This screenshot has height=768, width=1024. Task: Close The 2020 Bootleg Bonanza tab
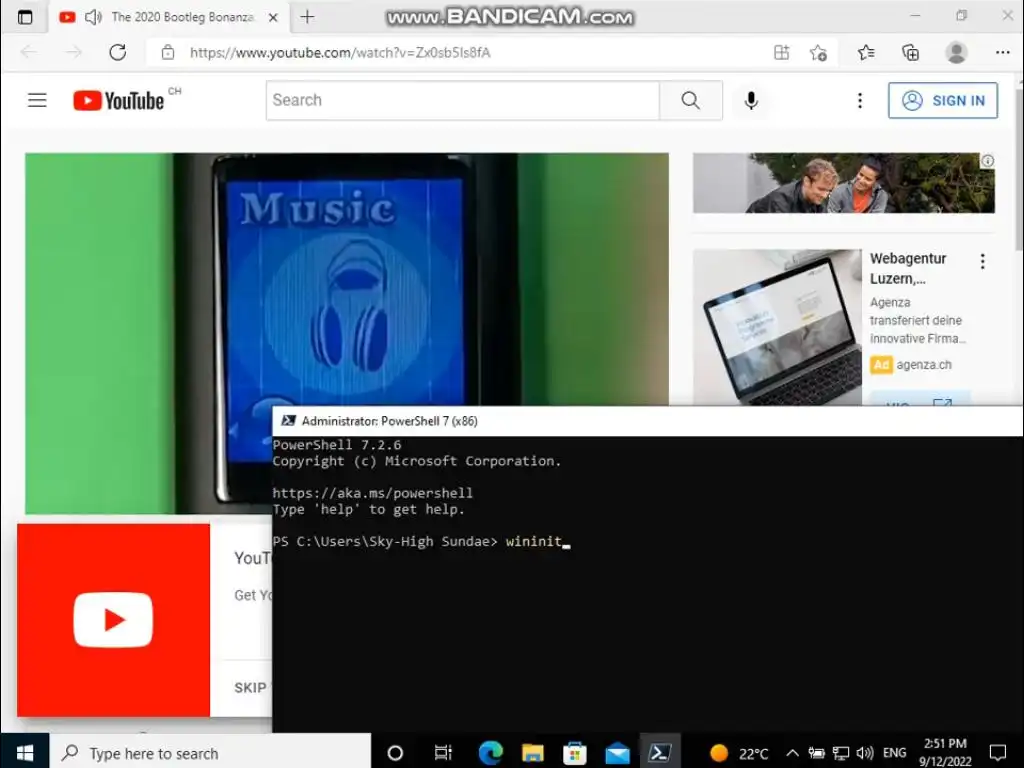(274, 18)
